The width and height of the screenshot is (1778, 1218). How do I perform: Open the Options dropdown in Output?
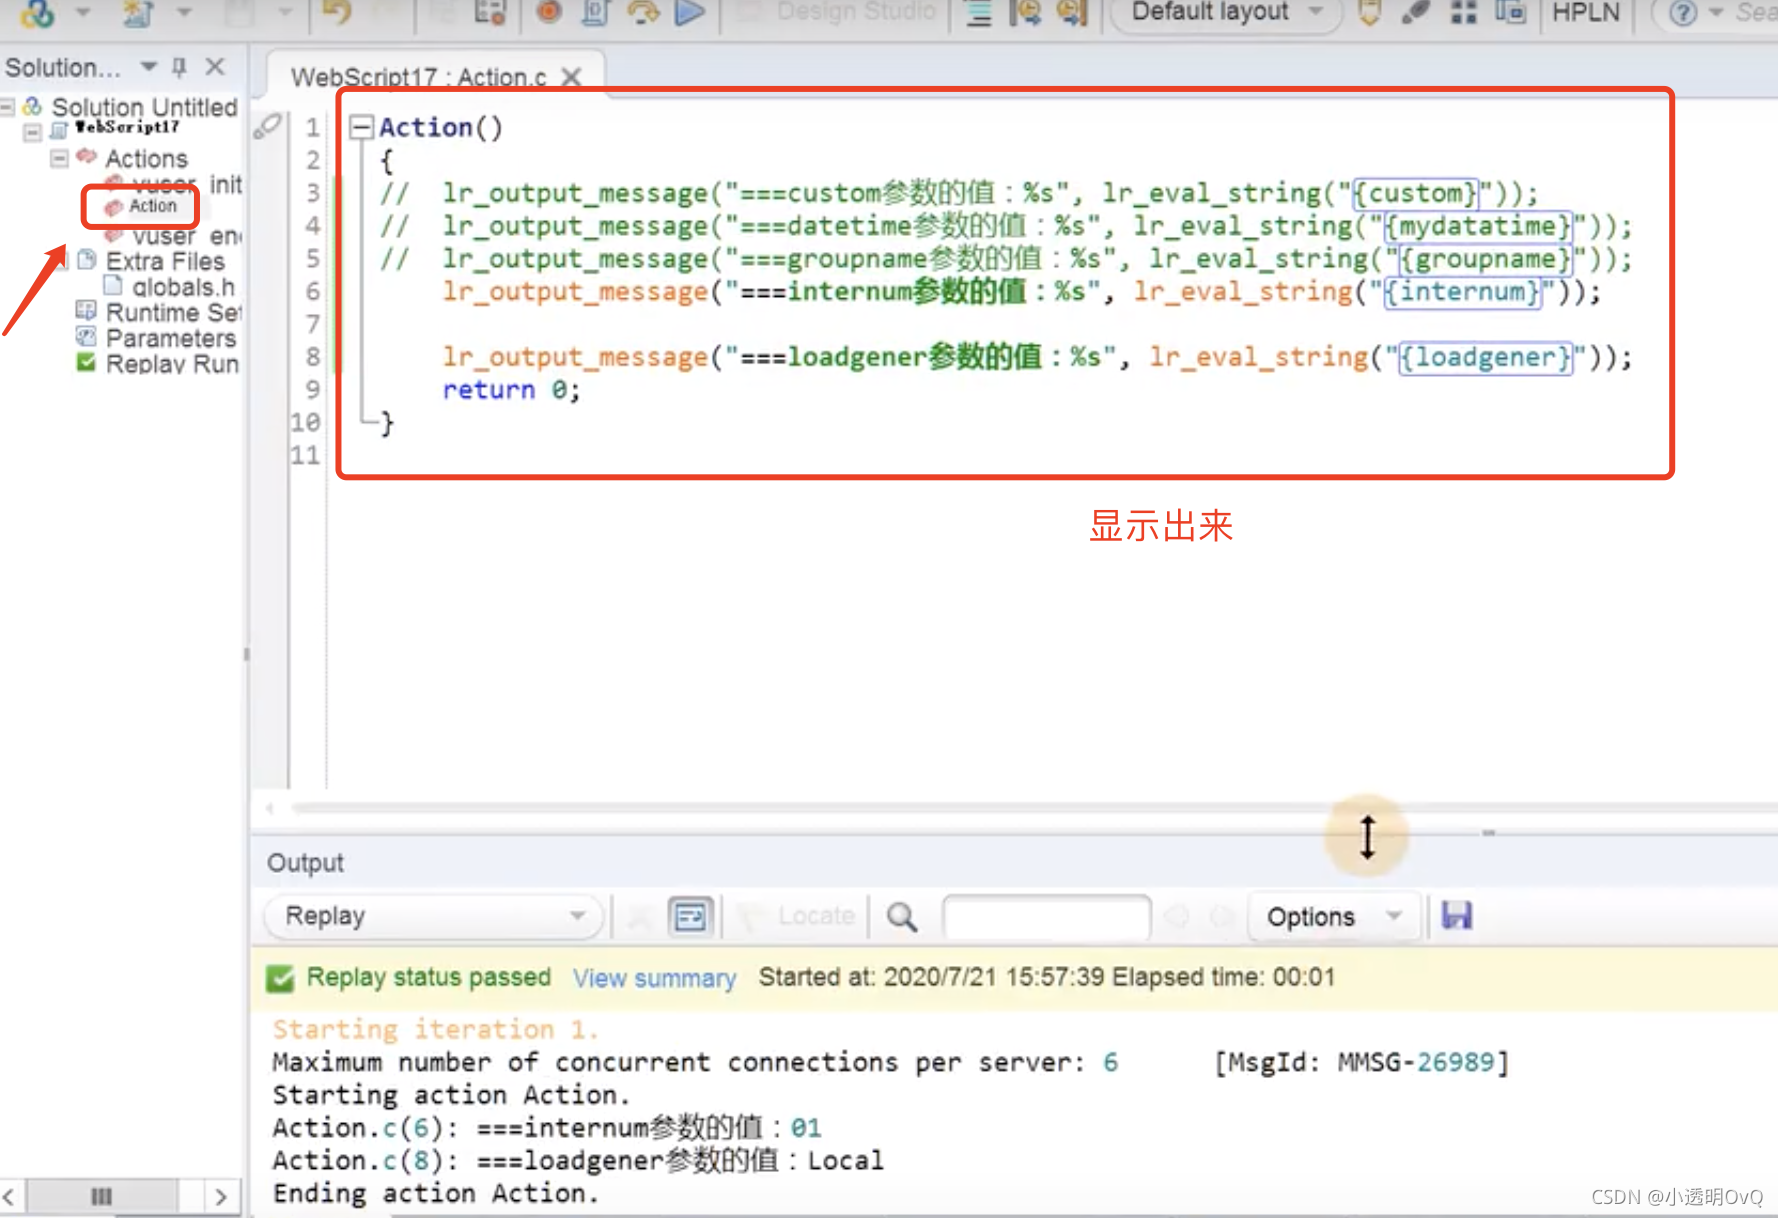pyautogui.click(x=1334, y=916)
